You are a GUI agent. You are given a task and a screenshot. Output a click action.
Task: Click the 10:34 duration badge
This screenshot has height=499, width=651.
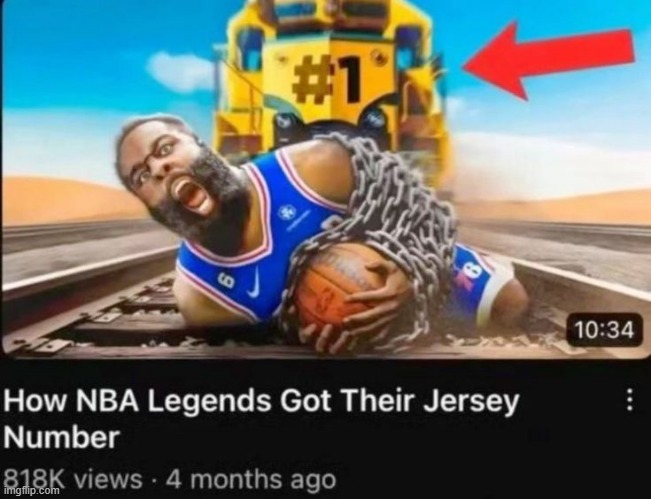coord(604,330)
